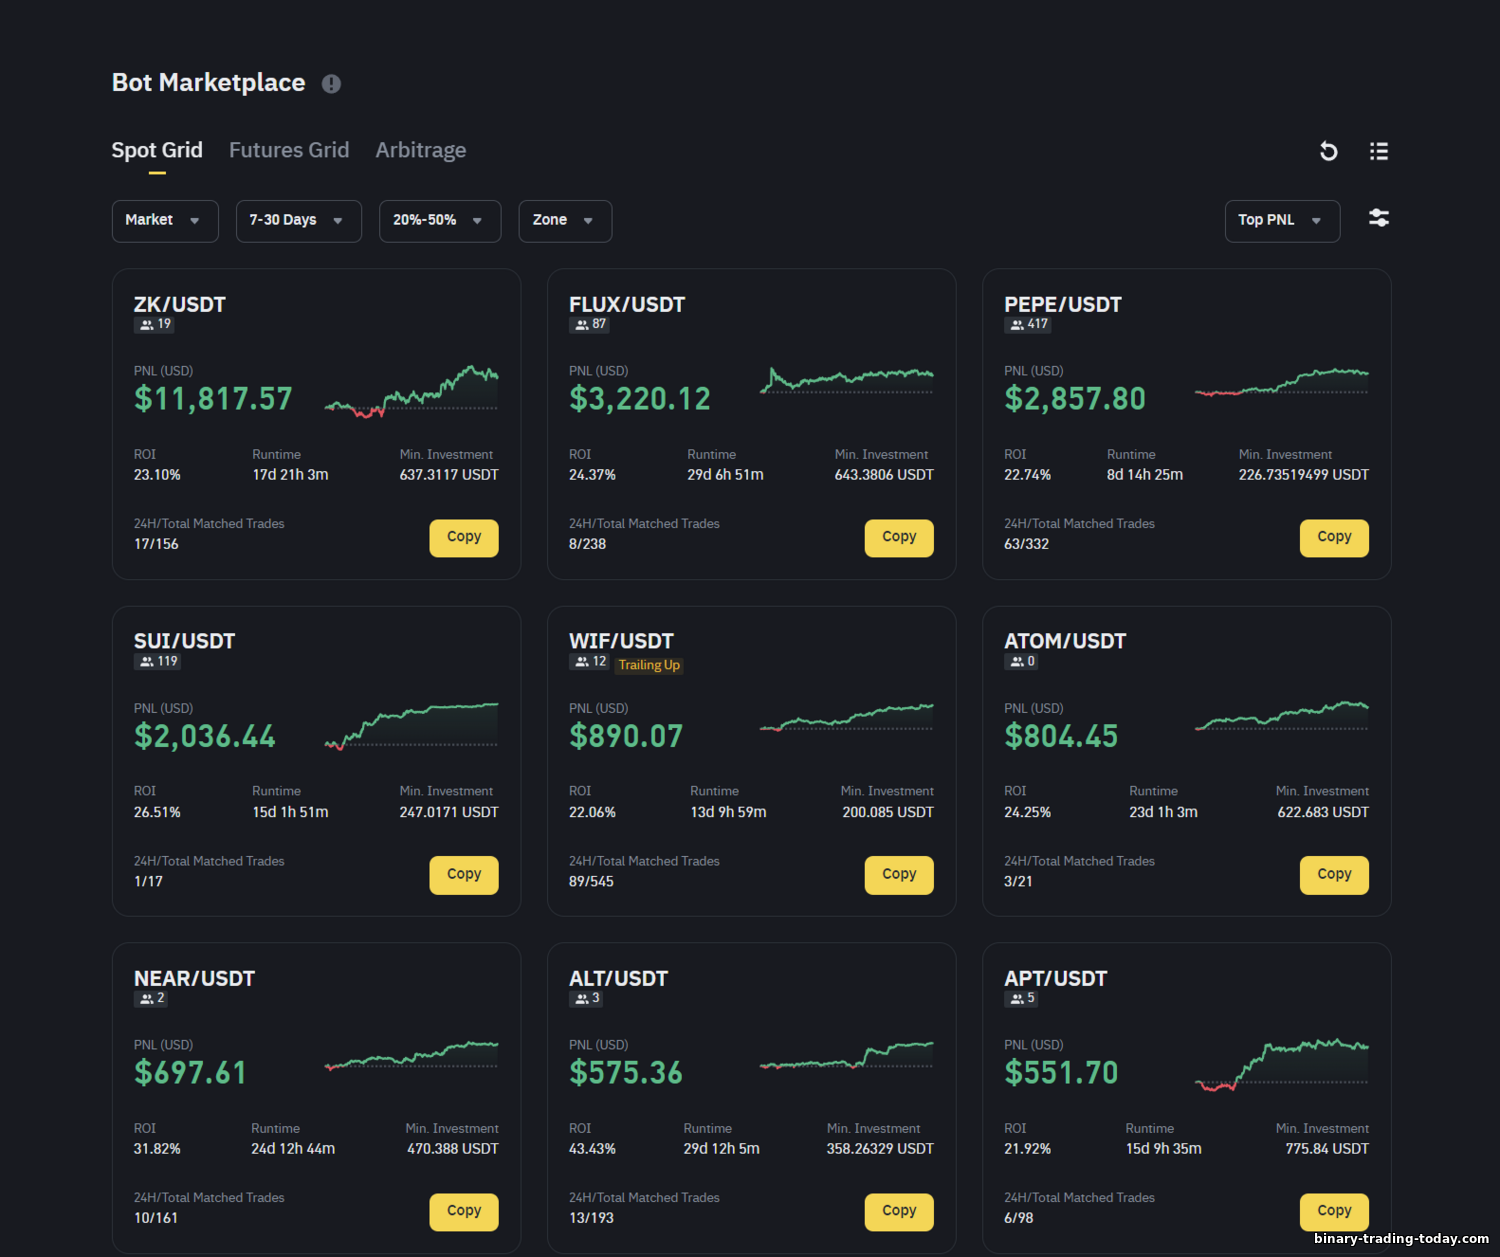
Task: Click the PEPE/USDT copiers count icon
Action: click(x=1017, y=325)
